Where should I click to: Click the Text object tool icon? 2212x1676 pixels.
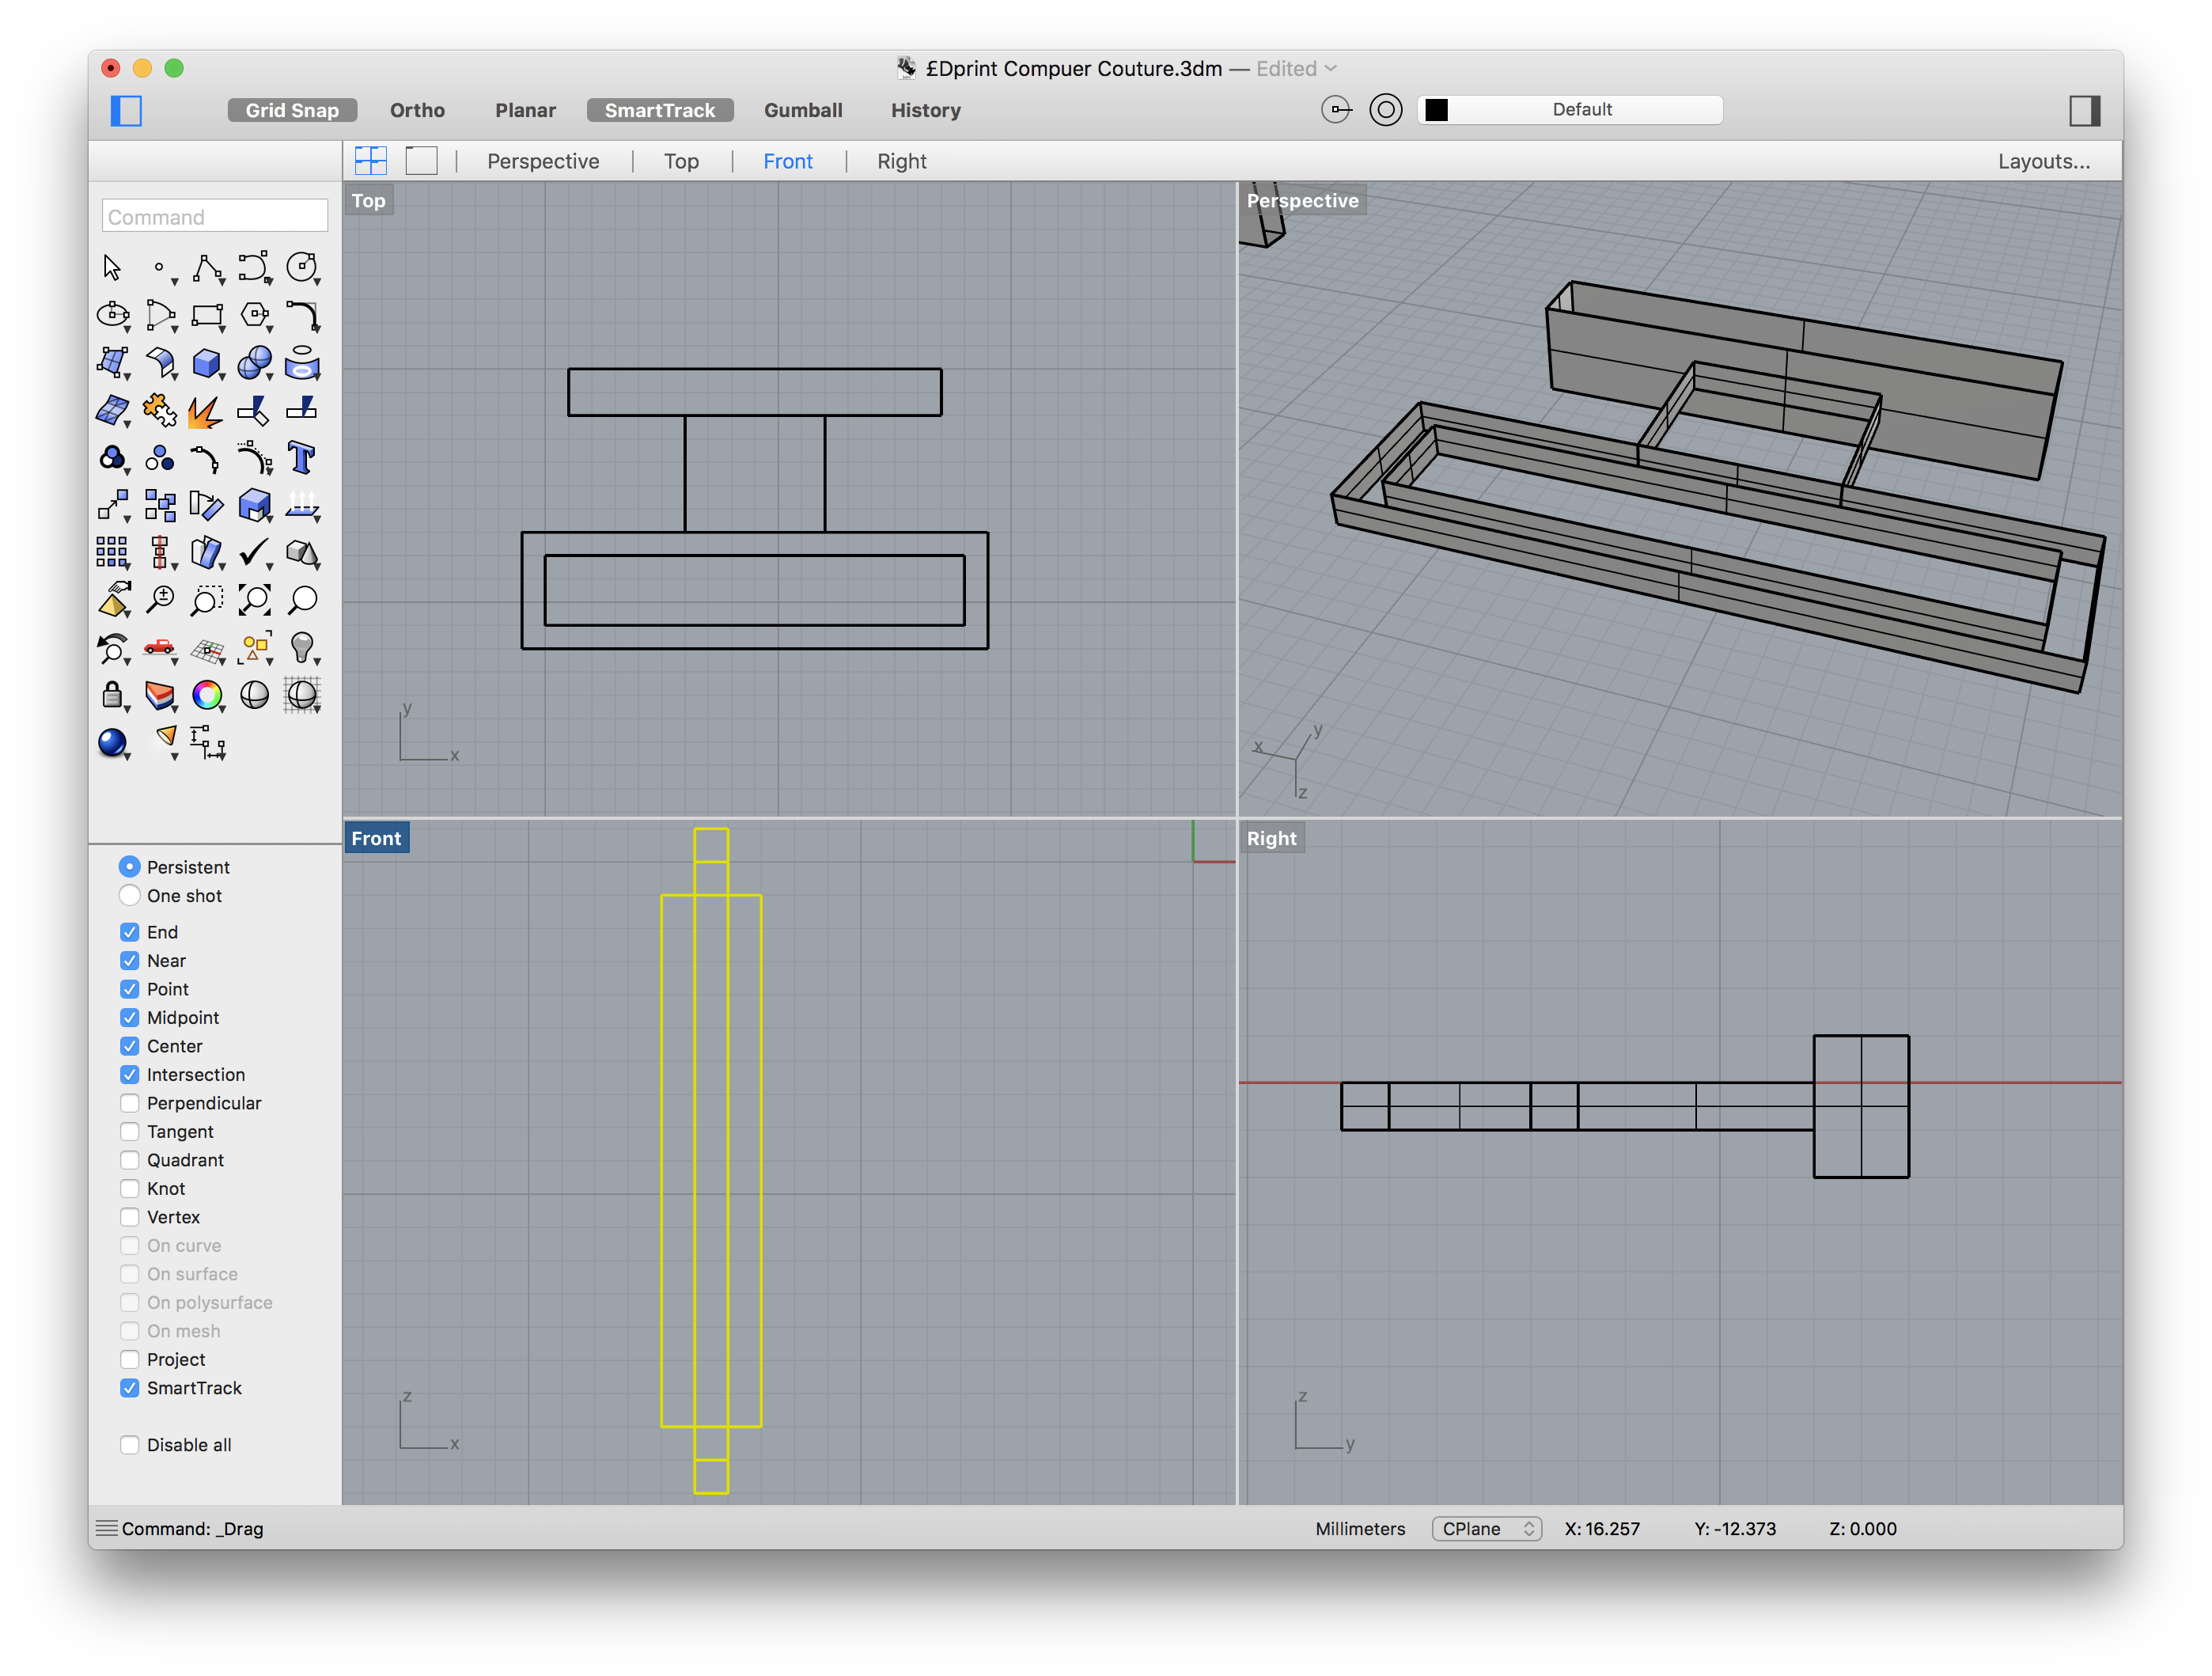tap(301, 458)
